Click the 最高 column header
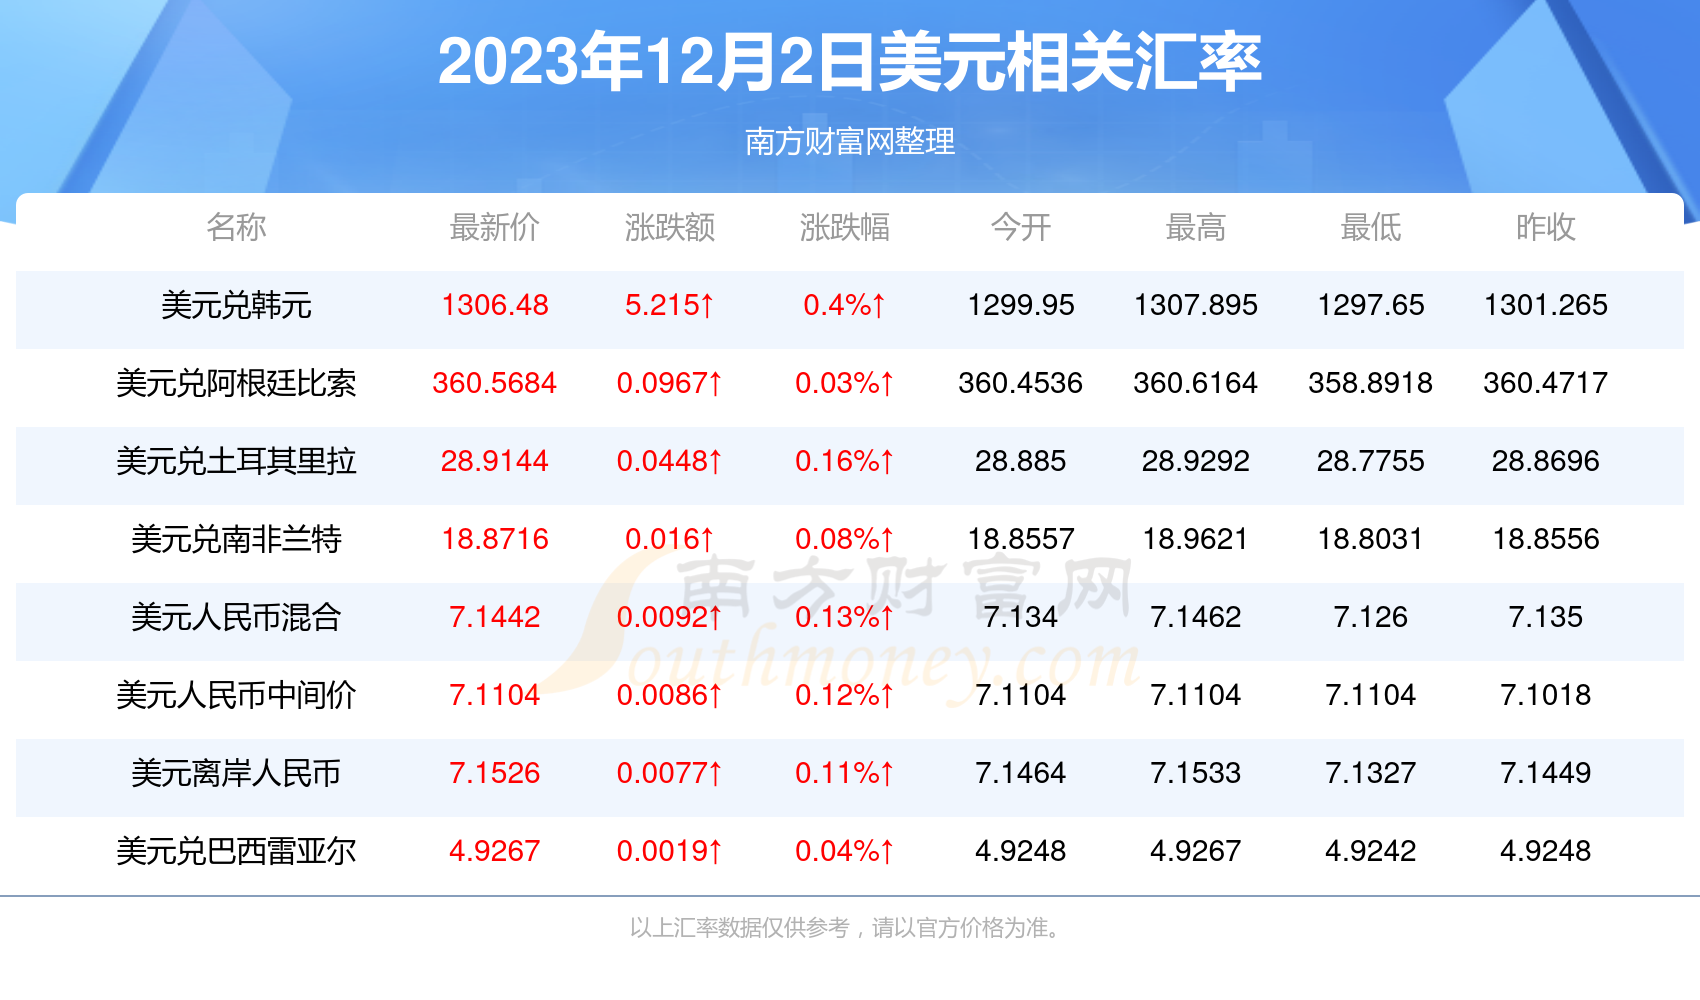The image size is (1700, 1000). 1196,228
